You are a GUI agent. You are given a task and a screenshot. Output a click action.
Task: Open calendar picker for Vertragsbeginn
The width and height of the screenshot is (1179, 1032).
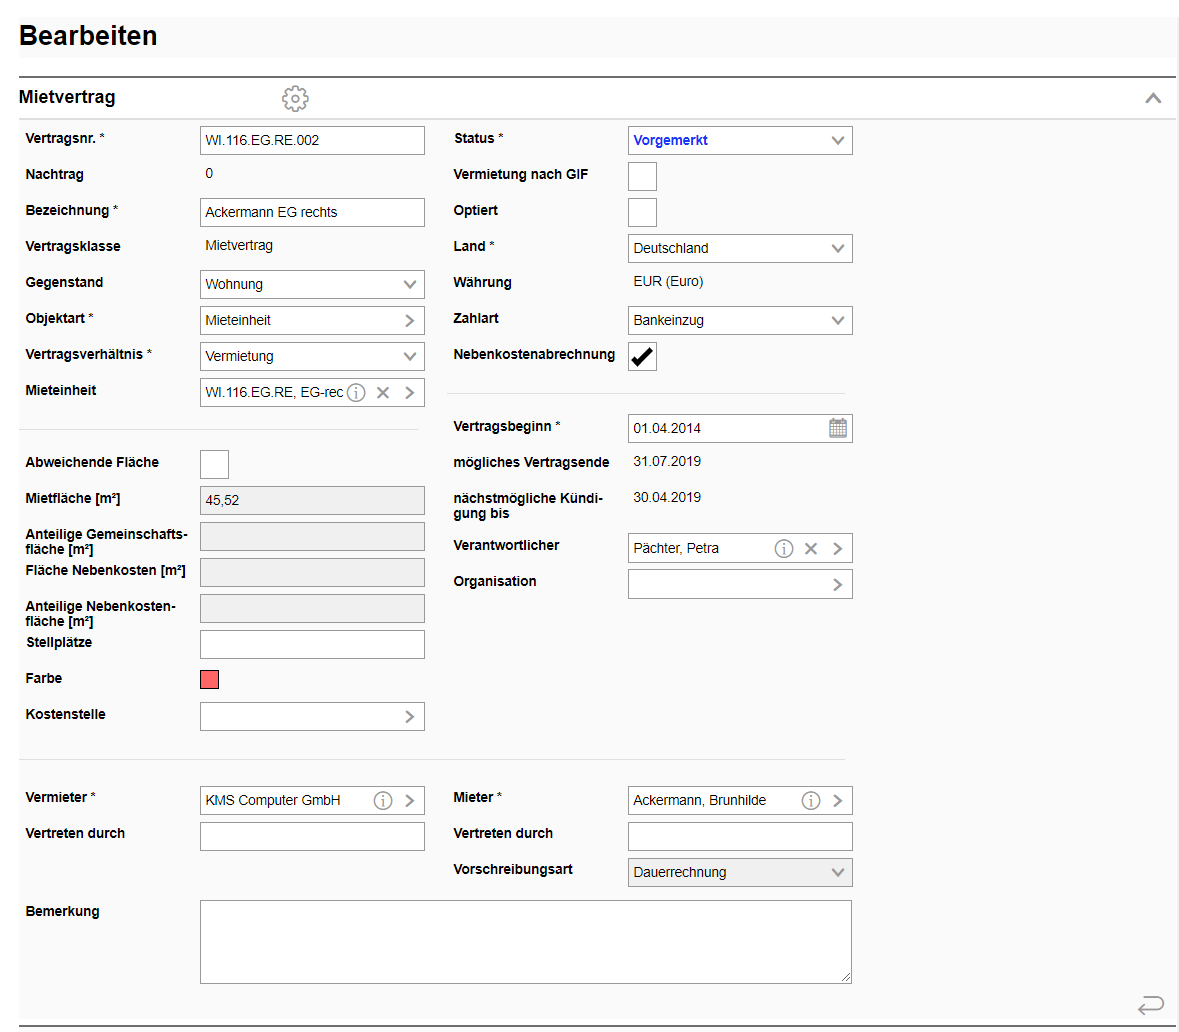(x=837, y=428)
